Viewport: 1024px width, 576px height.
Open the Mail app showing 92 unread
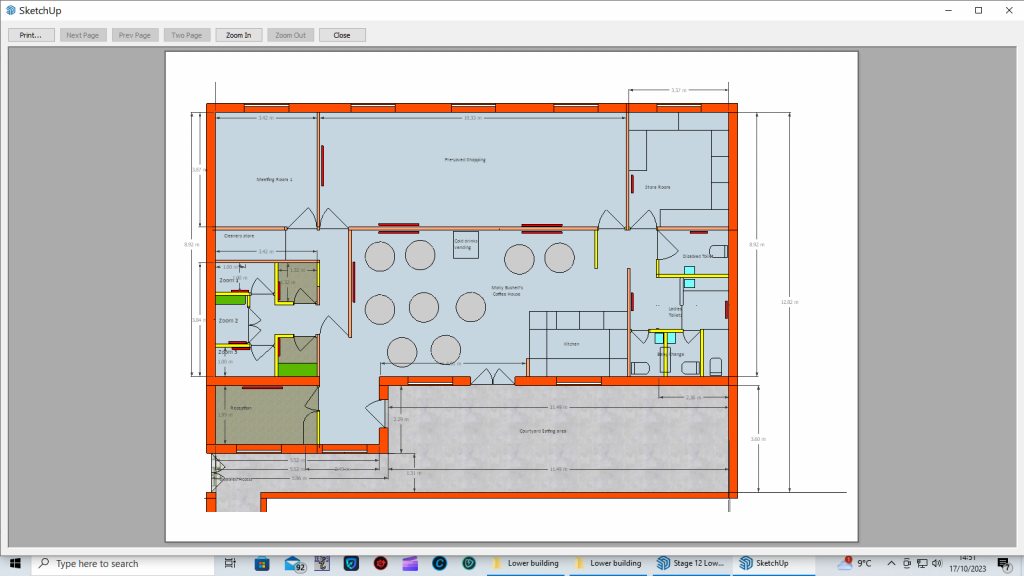pyautogui.click(x=294, y=563)
